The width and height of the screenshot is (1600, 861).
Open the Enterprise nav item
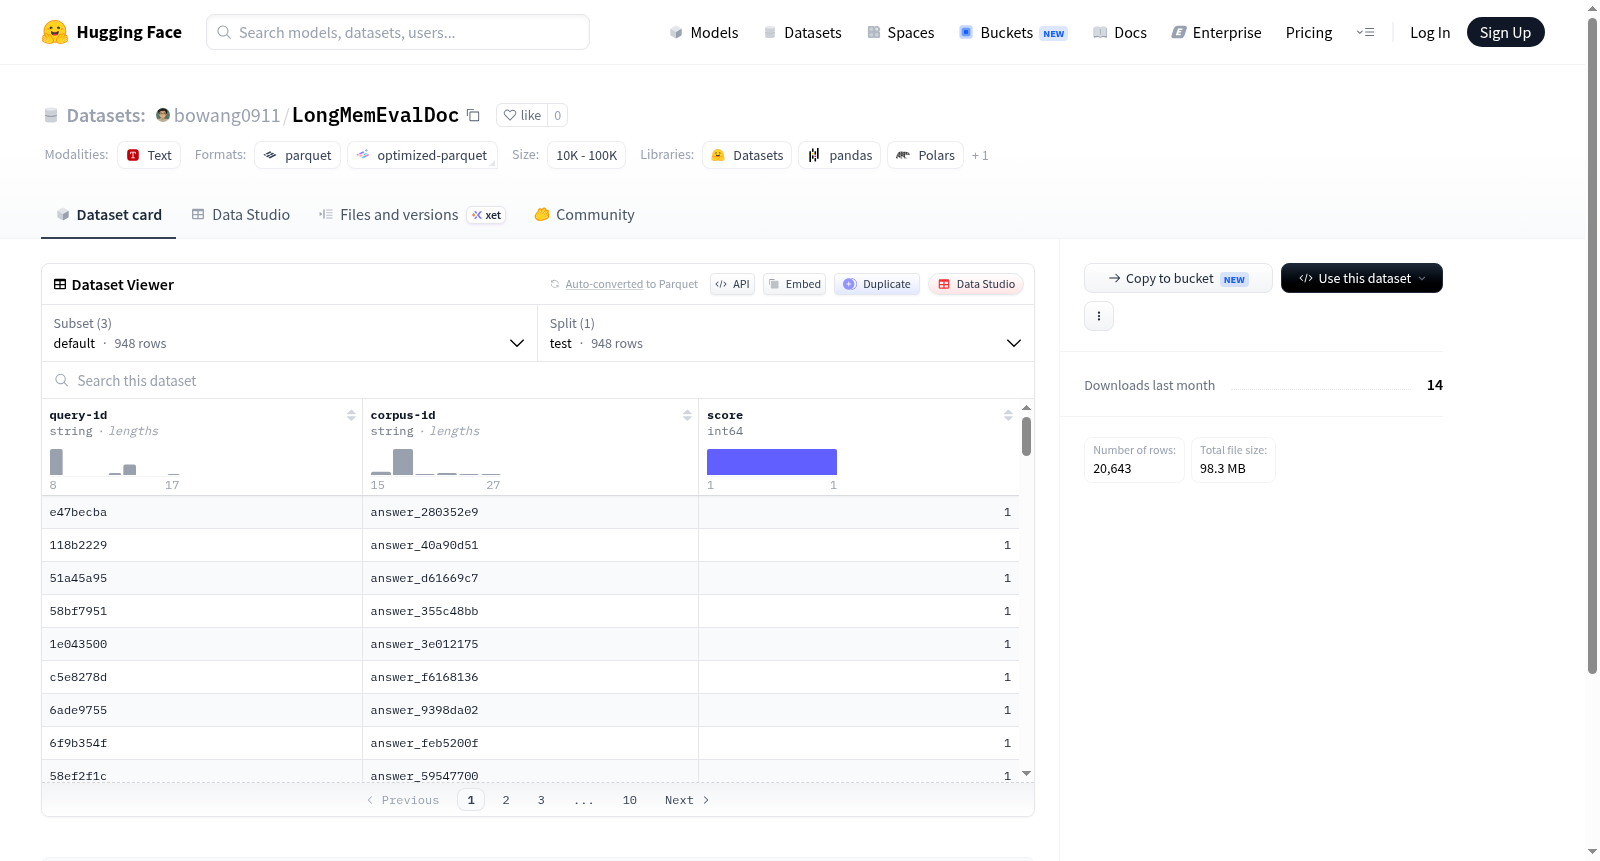click(x=1216, y=32)
